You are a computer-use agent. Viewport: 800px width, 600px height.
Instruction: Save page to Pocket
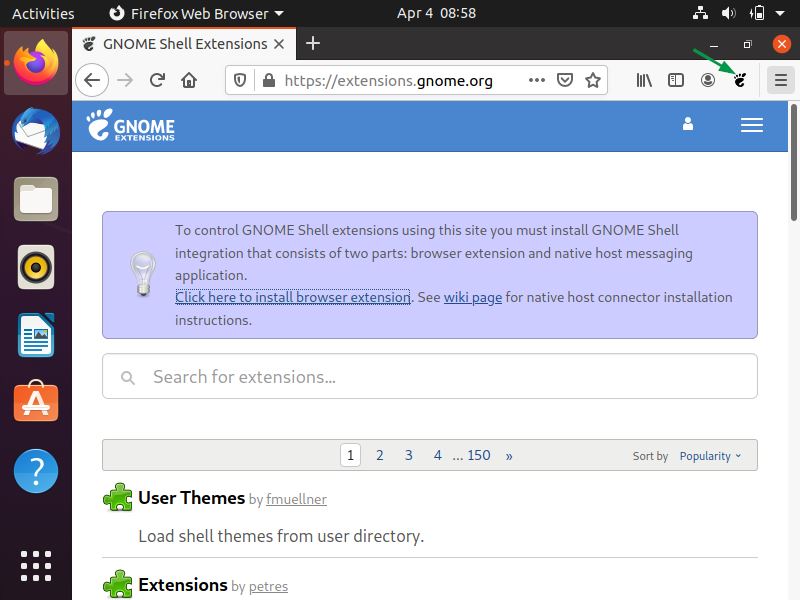565,80
